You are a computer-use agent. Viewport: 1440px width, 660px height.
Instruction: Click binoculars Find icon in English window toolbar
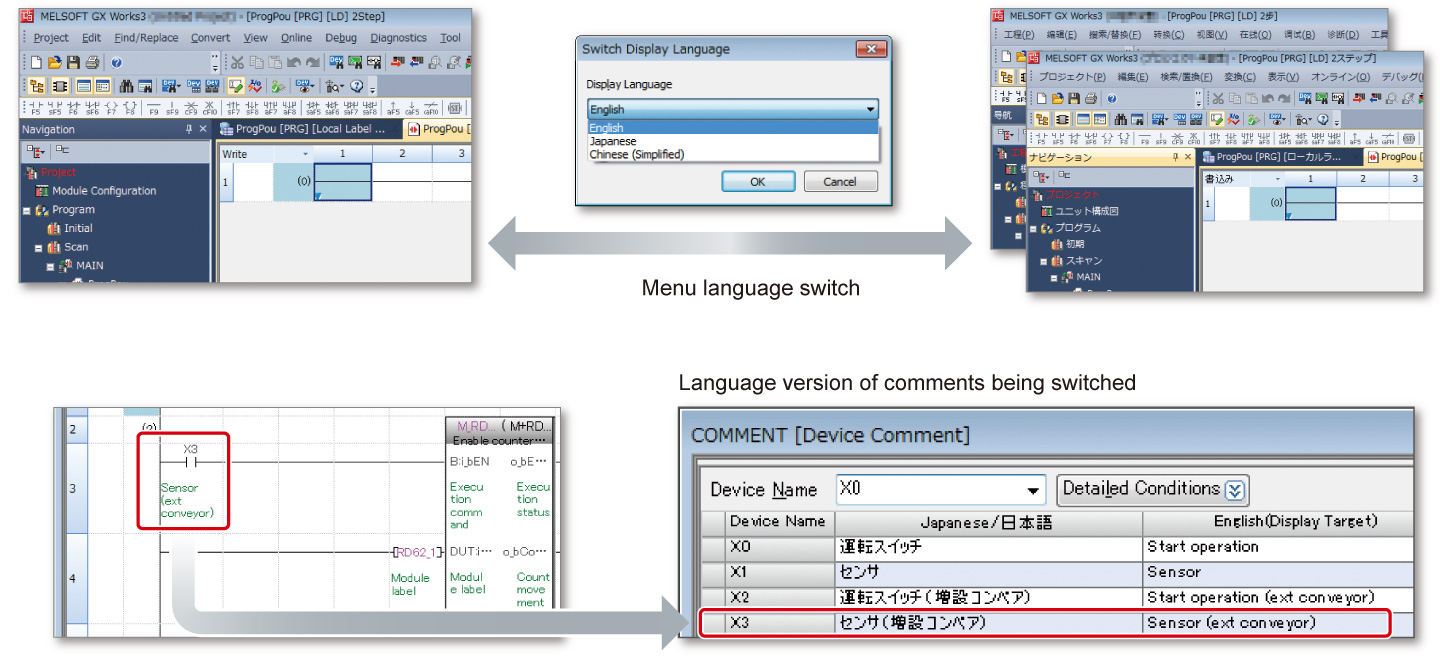click(x=127, y=86)
